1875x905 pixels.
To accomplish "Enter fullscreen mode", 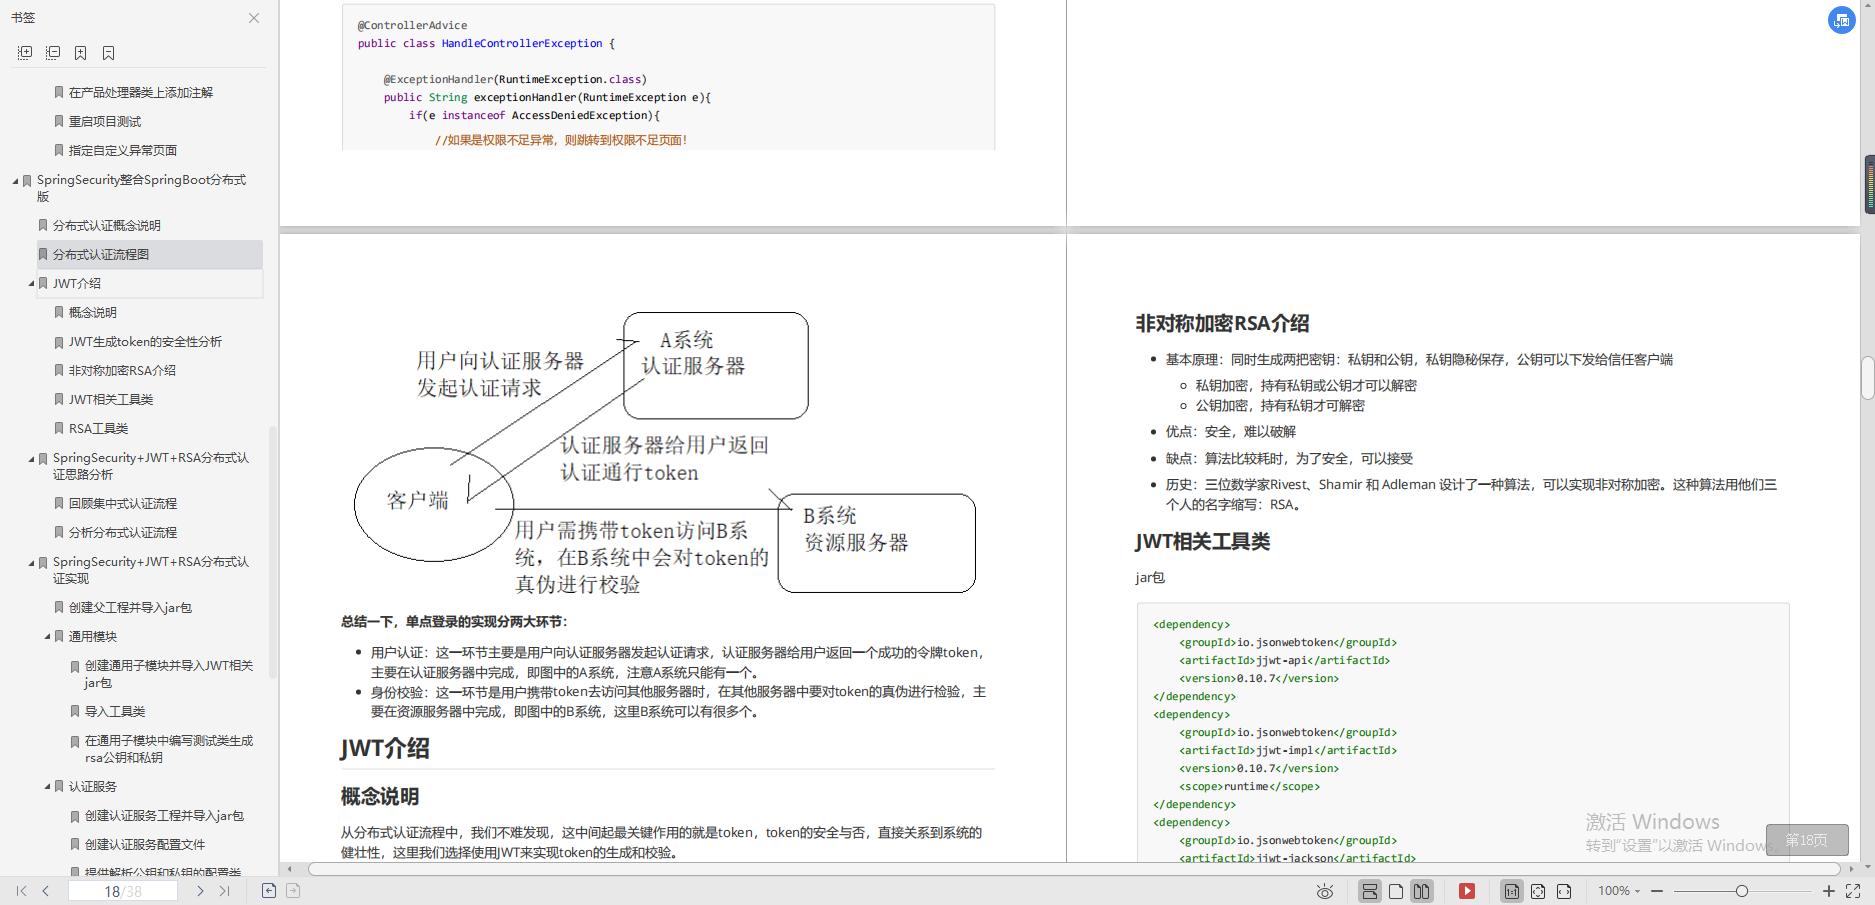I will tap(1853, 891).
